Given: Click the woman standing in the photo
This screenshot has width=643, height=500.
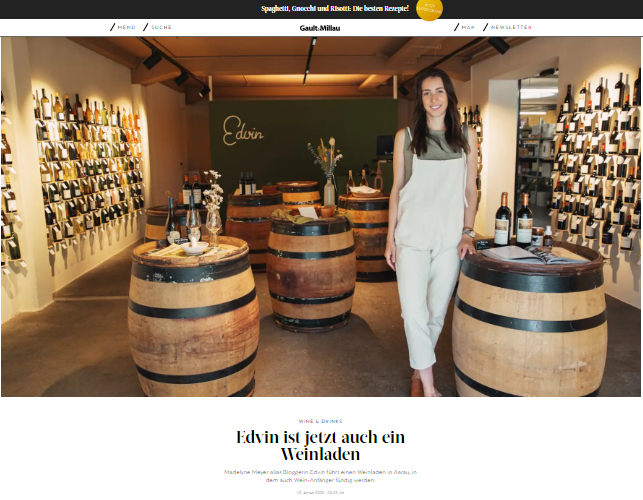Looking at the screenshot, I should pyautogui.click(x=431, y=232).
